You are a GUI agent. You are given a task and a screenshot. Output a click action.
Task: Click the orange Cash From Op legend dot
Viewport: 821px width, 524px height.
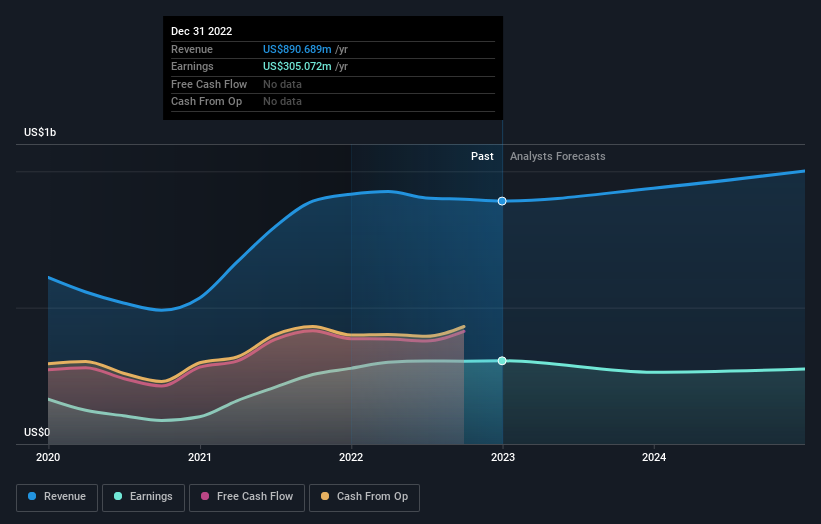pyautogui.click(x=325, y=496)
